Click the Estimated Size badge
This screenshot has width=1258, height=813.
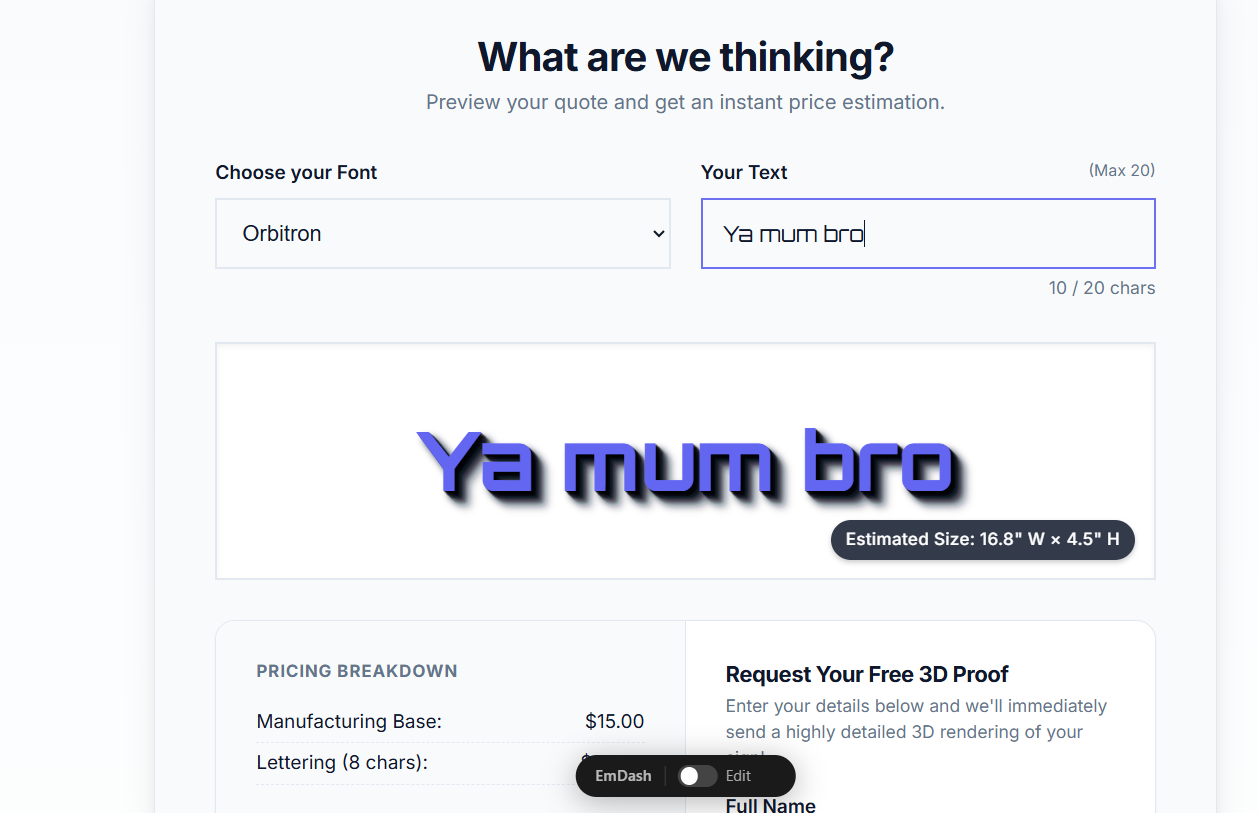[982, 540]
